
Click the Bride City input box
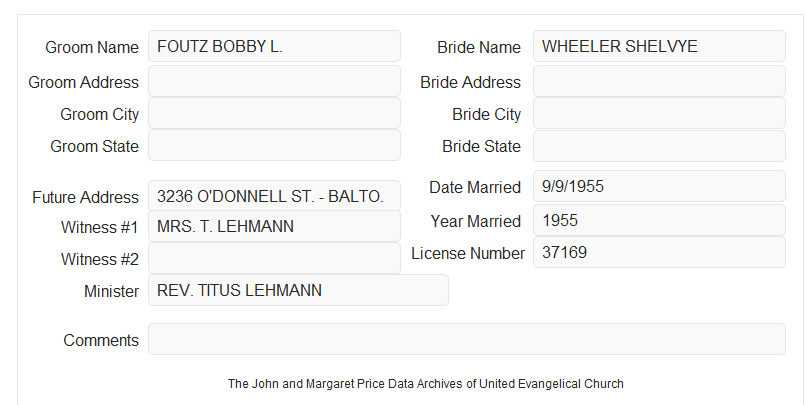click(x=659, y=113)
